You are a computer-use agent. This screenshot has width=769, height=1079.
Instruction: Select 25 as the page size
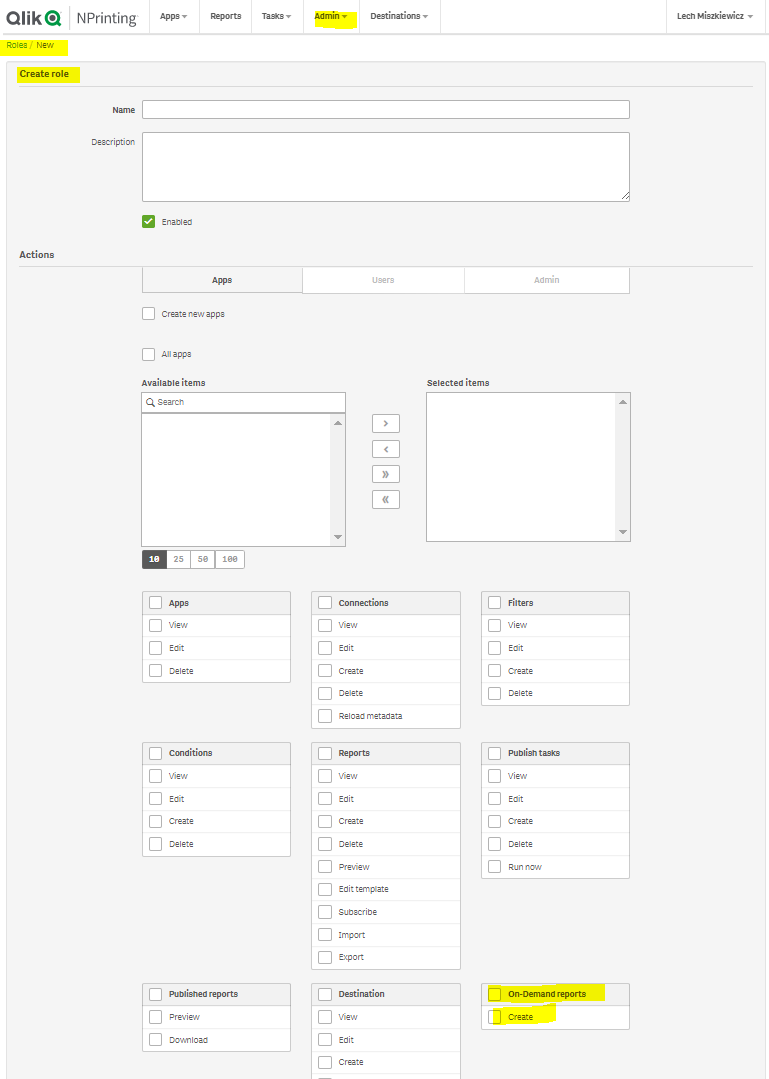click(178, 559)
